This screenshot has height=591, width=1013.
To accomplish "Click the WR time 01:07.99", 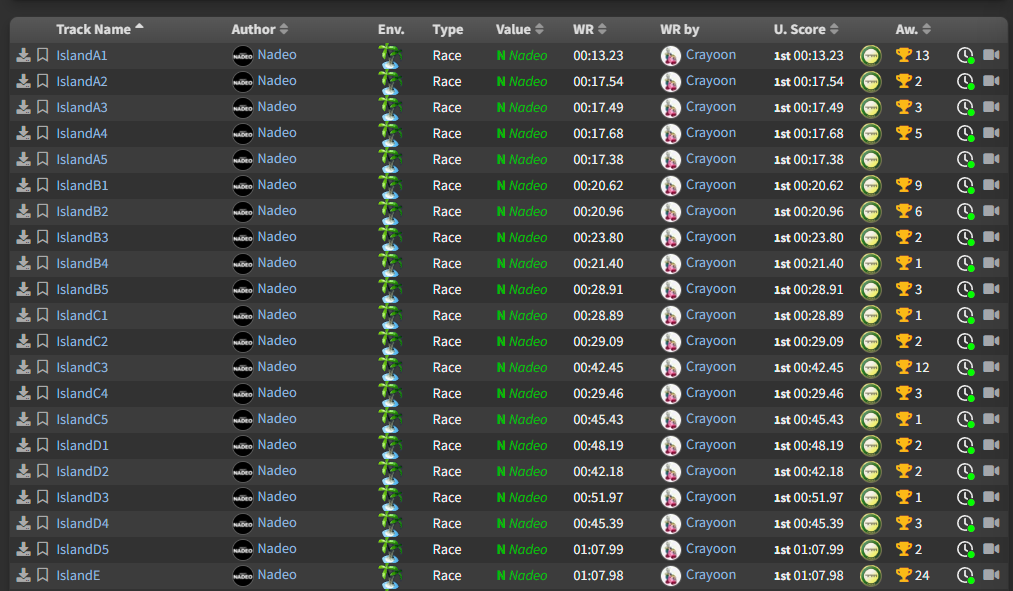I will [598, 550].
